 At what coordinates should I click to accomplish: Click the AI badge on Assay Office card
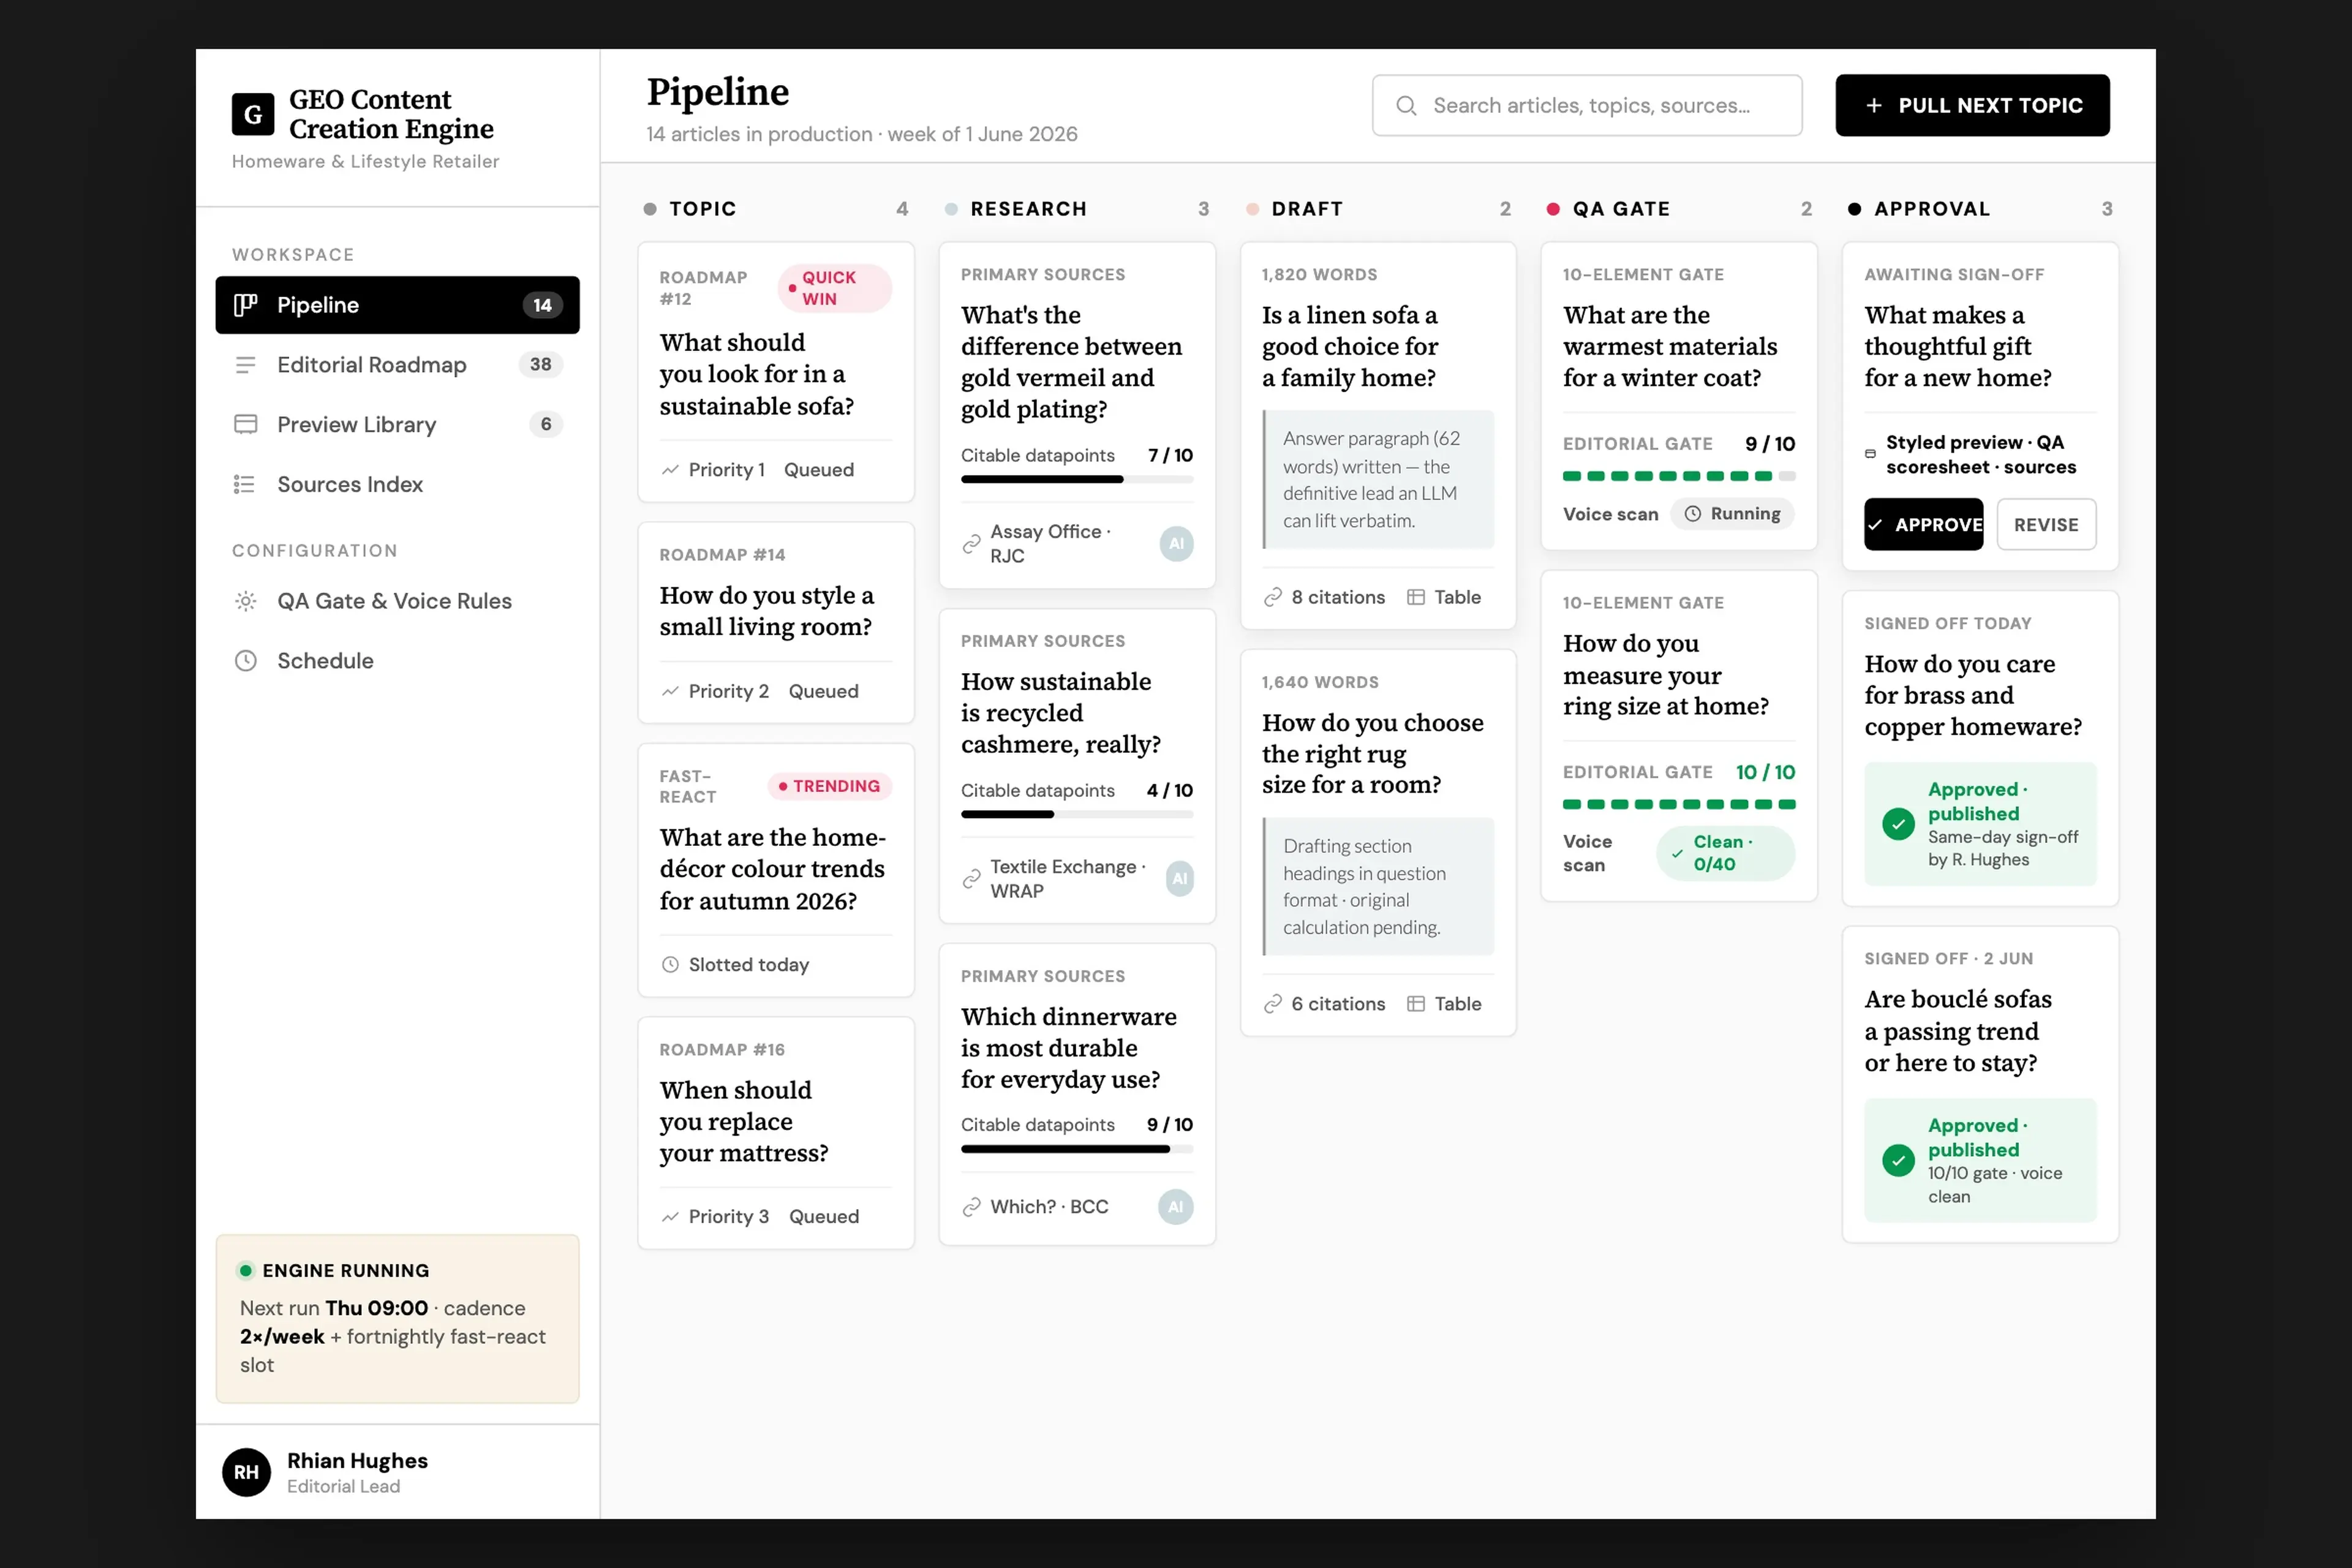(1176, 544)
